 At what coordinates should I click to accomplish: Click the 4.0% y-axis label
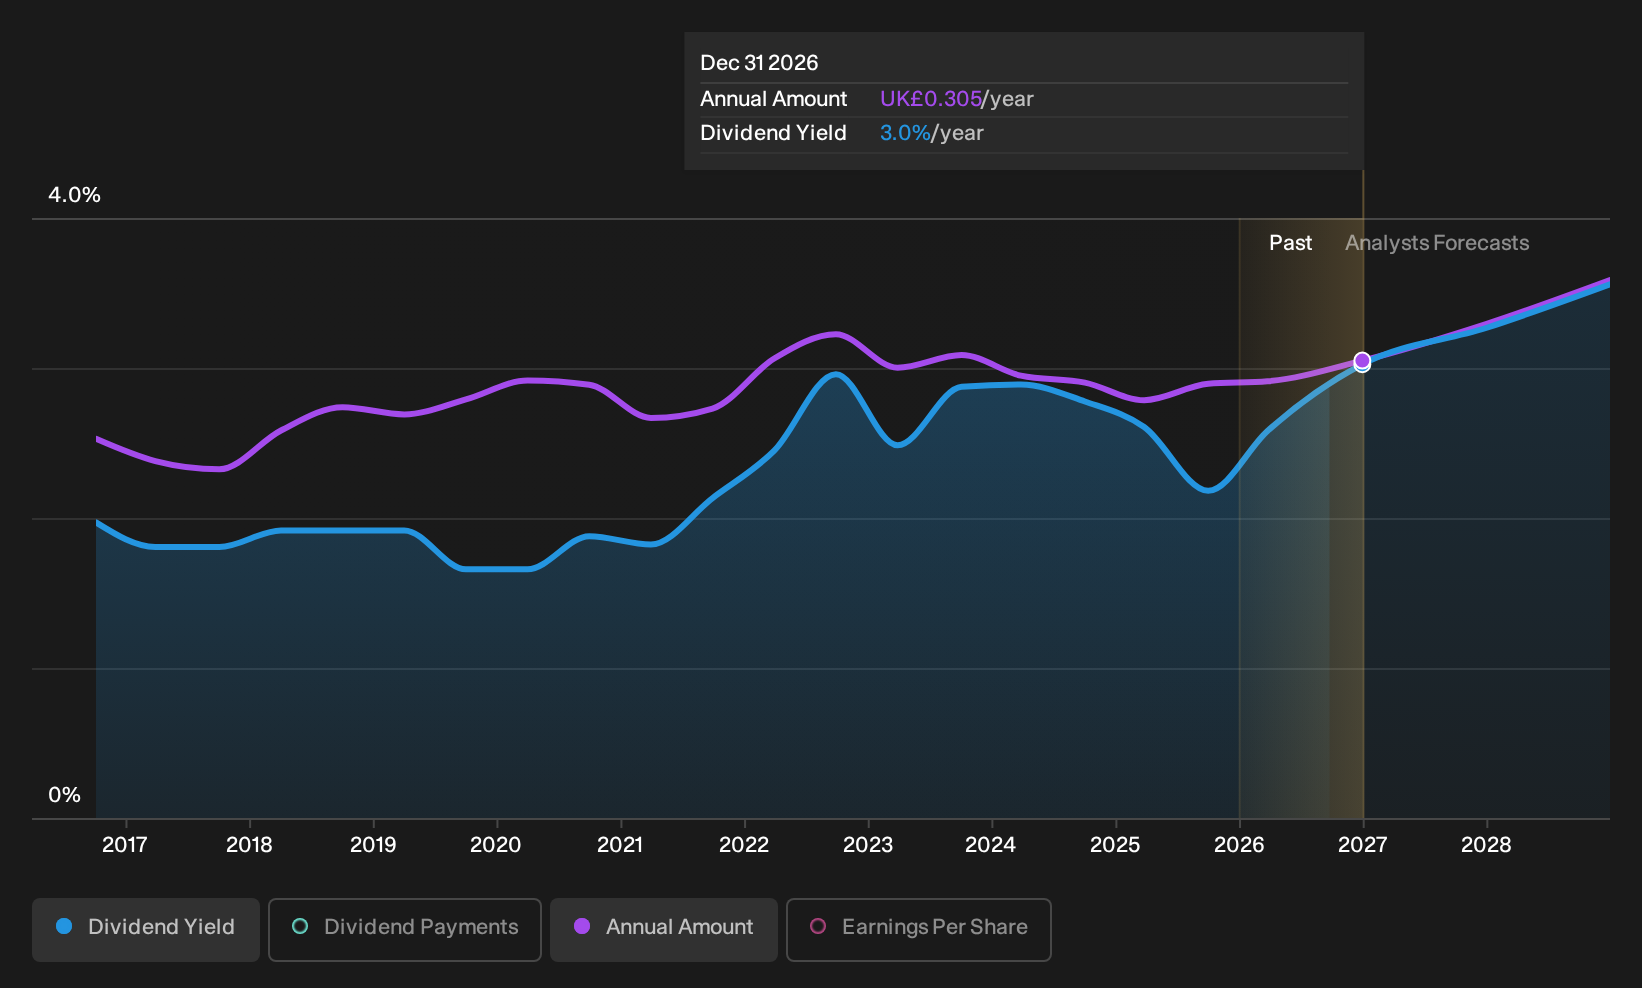(x=75, y=195)
